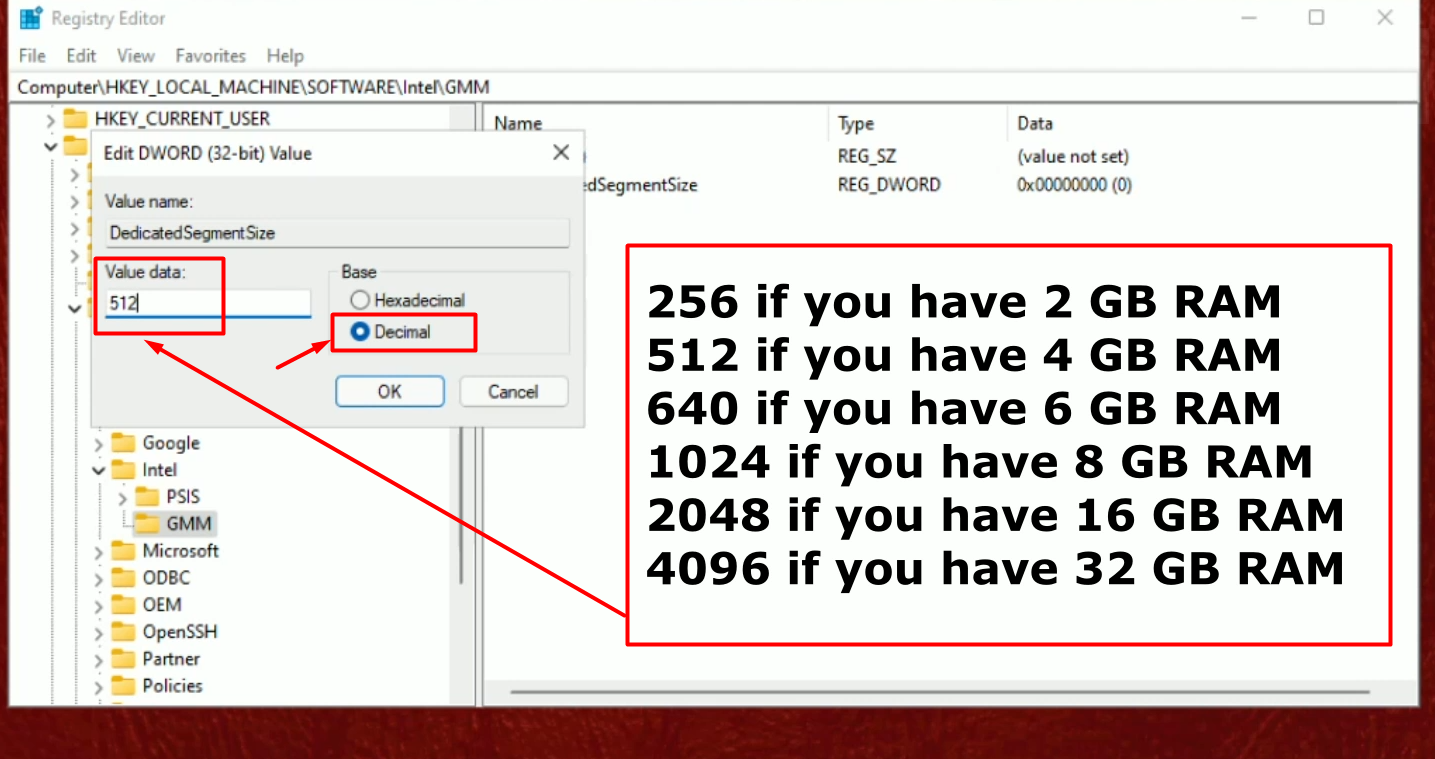Click the (value not set) data cell
Screen dimensions: 1435x759
coord(1073,157)
